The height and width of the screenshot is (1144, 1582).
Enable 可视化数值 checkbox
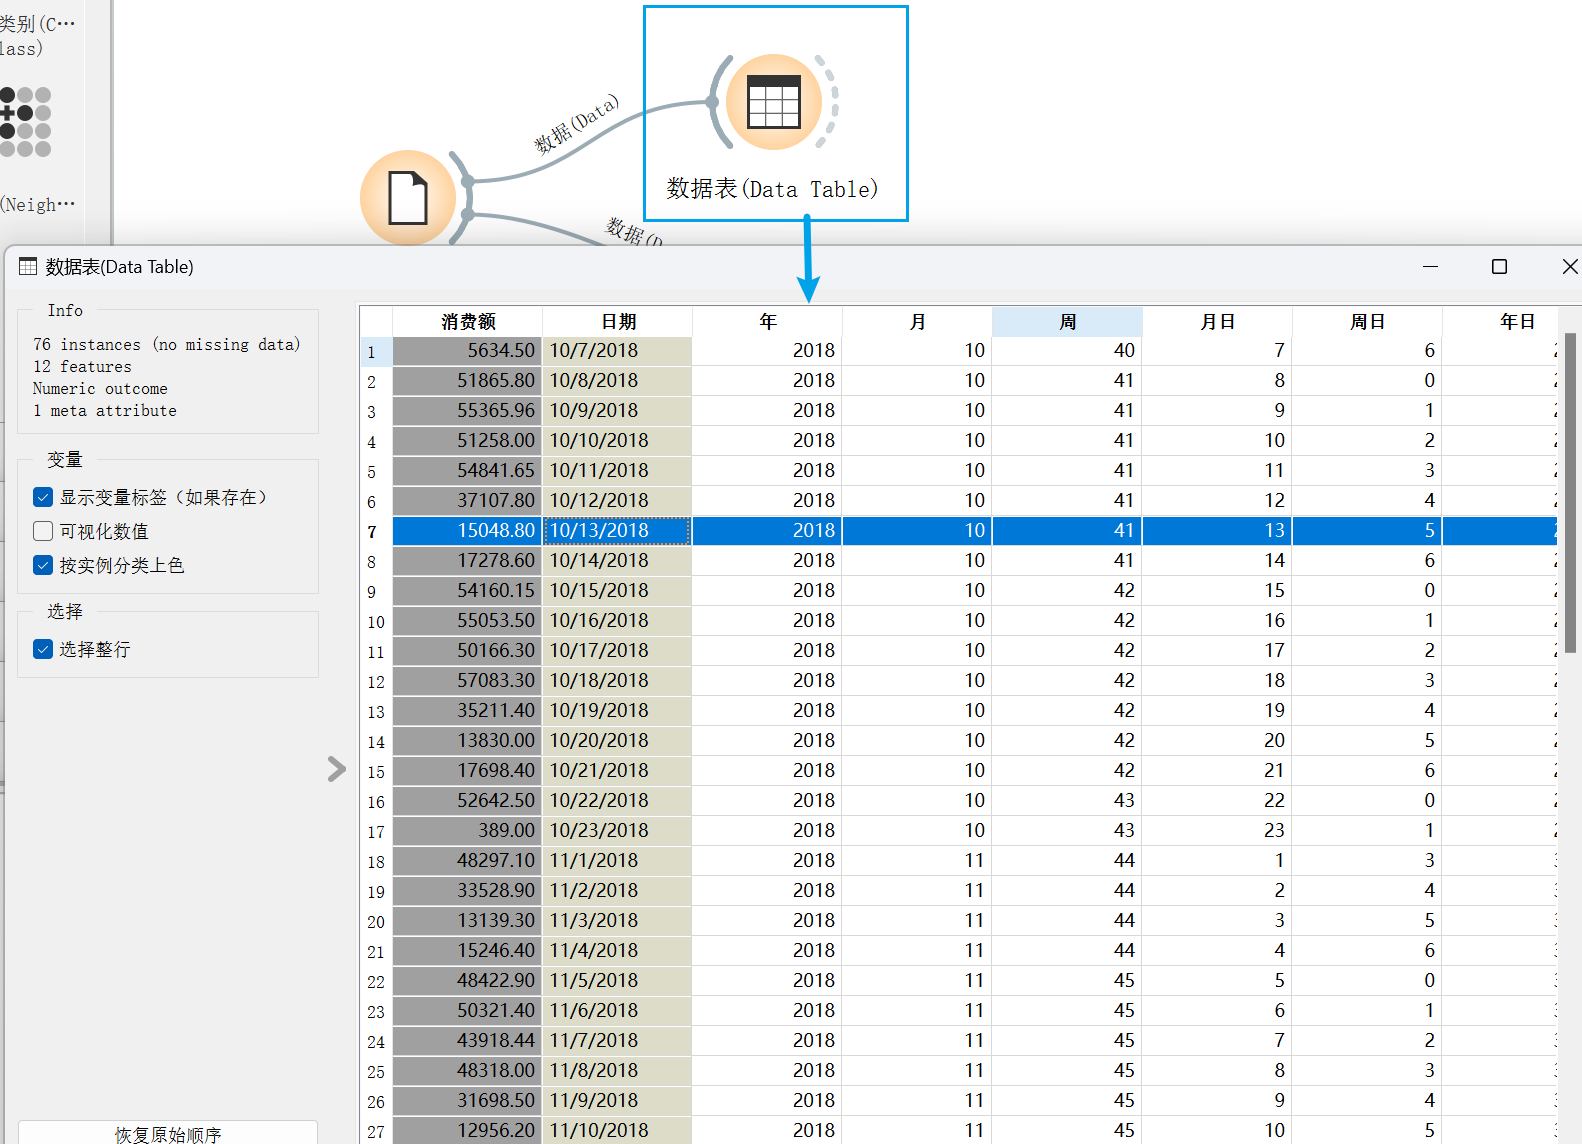43,531
